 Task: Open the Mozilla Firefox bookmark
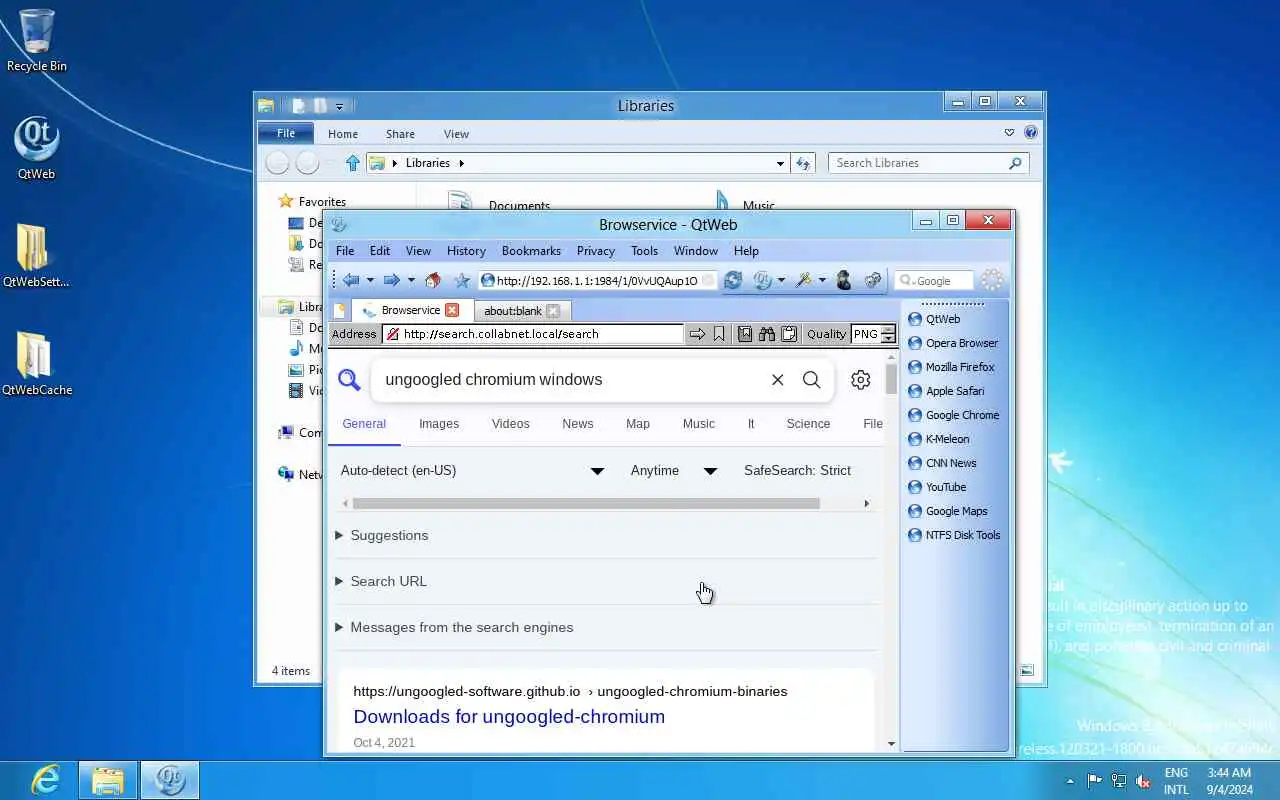coord(952,367)
